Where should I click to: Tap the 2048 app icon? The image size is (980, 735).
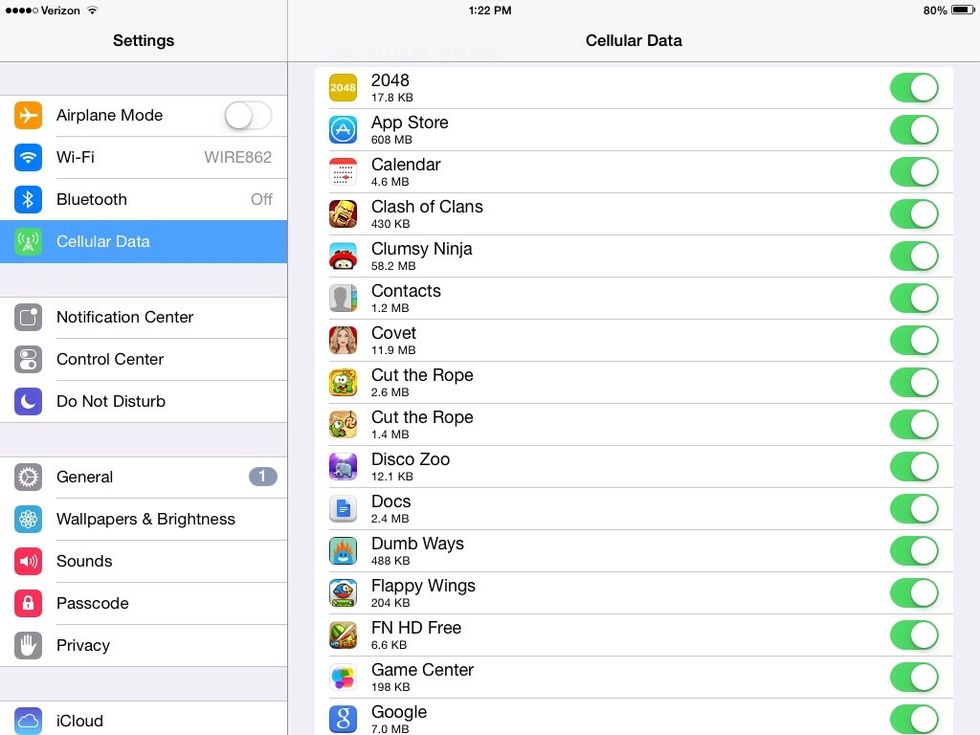pos(343,88)
